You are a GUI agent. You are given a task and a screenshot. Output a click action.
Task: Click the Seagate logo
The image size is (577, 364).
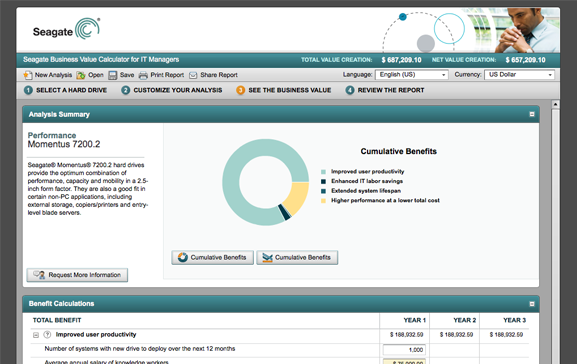coord(66,29)
